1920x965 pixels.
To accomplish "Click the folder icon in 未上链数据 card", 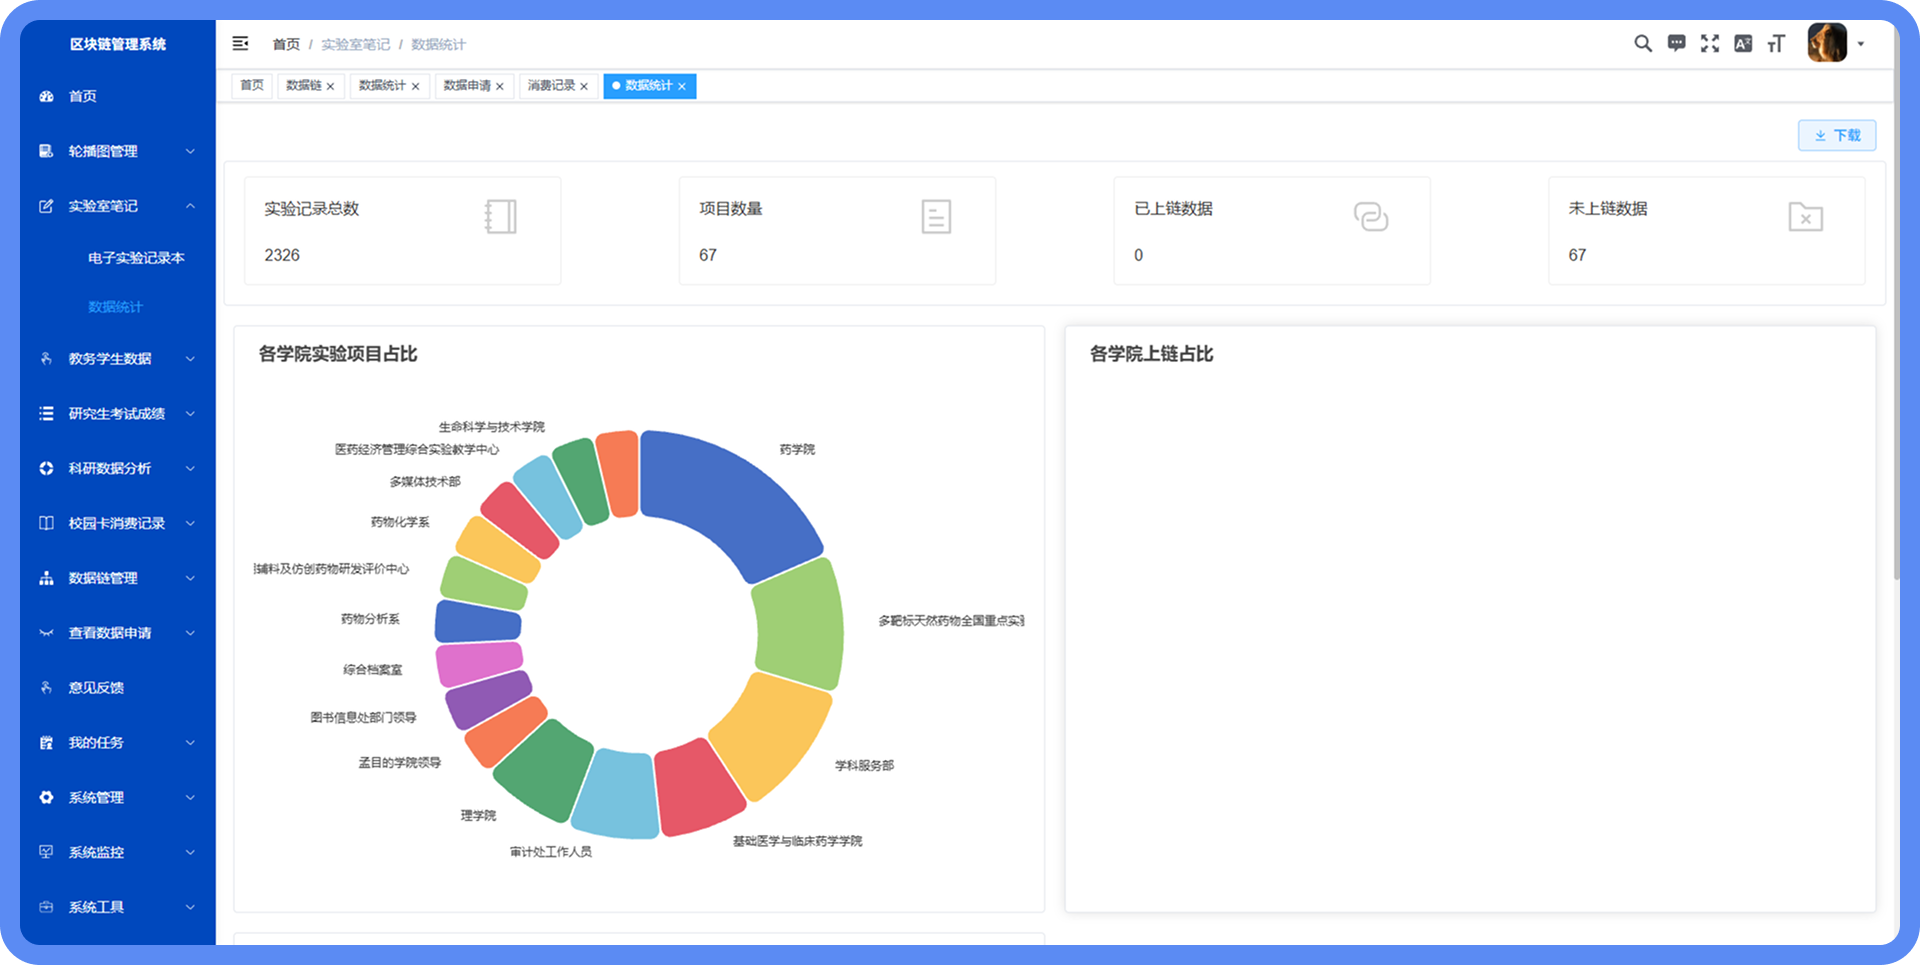I will point(1805,217).
